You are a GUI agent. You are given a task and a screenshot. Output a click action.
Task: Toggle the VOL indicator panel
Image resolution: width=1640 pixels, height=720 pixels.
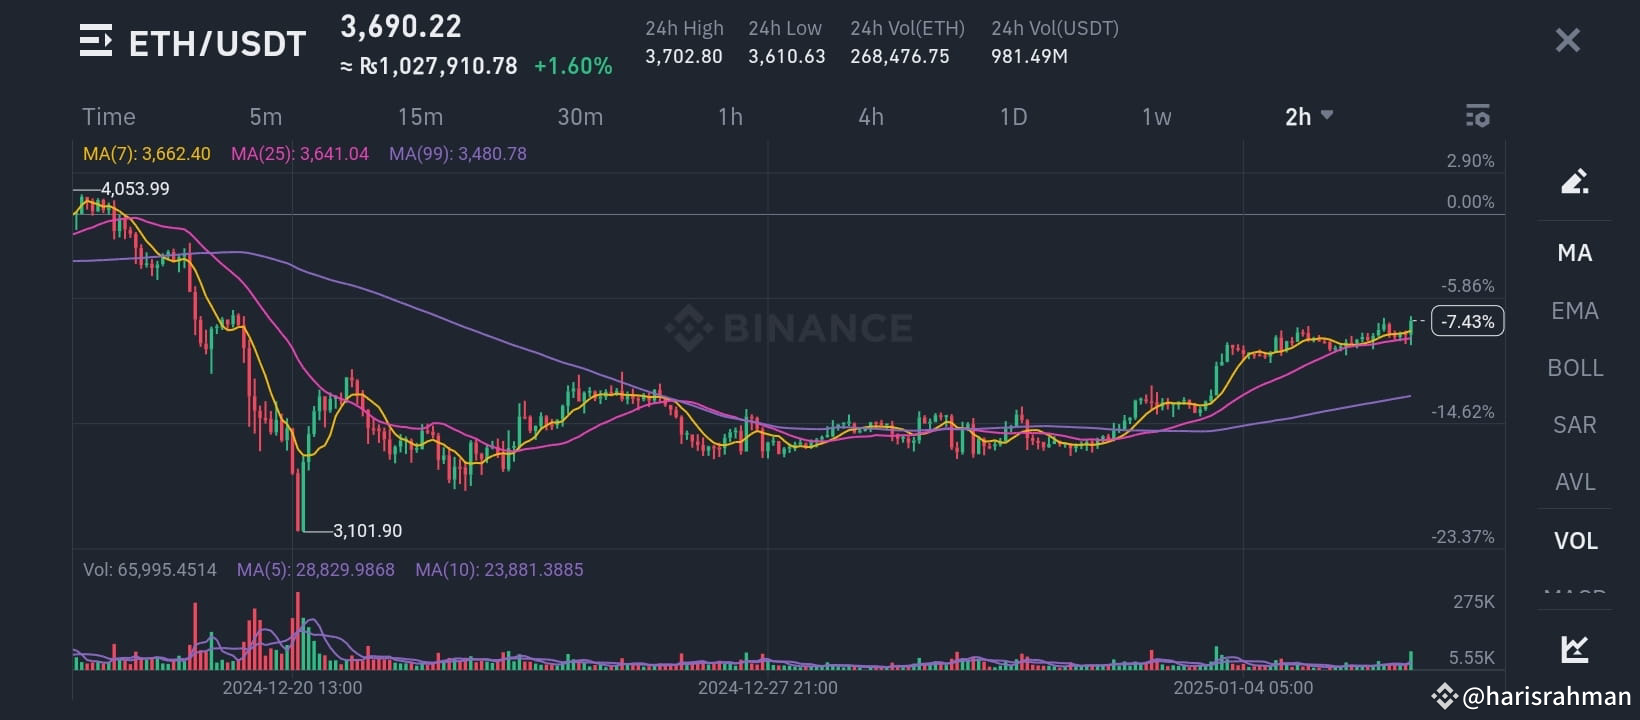click(1575, 540)
